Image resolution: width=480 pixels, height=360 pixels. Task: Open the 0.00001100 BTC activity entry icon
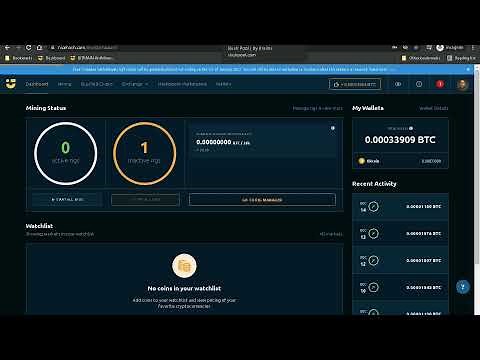tap(373, 206)
